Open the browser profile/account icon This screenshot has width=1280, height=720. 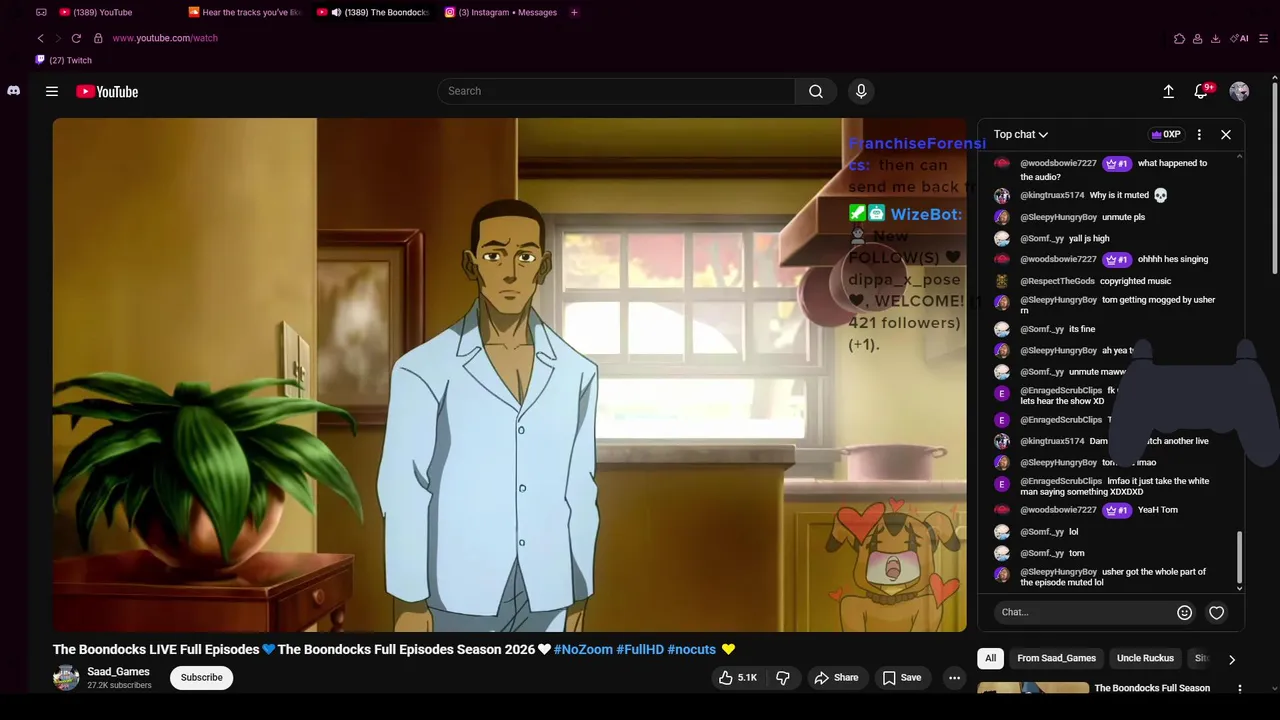coord(1197,38)
